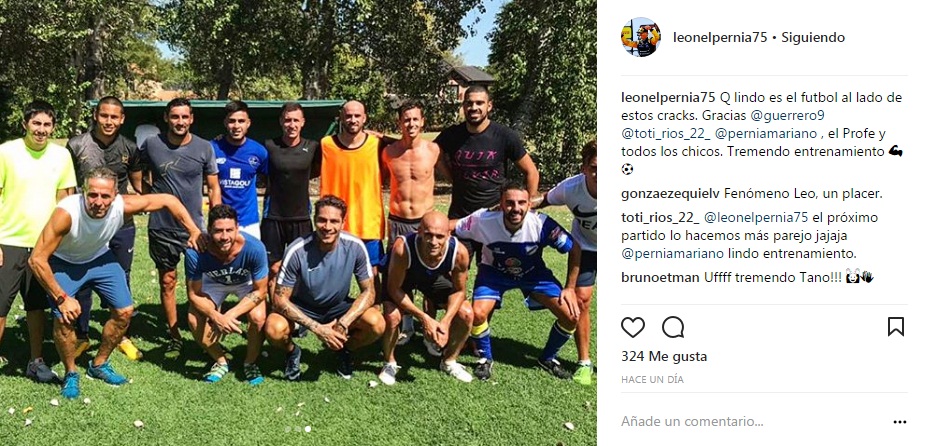
Task: Open the @toti_rios_22_ mention in the caption
Action: [663, 133]
